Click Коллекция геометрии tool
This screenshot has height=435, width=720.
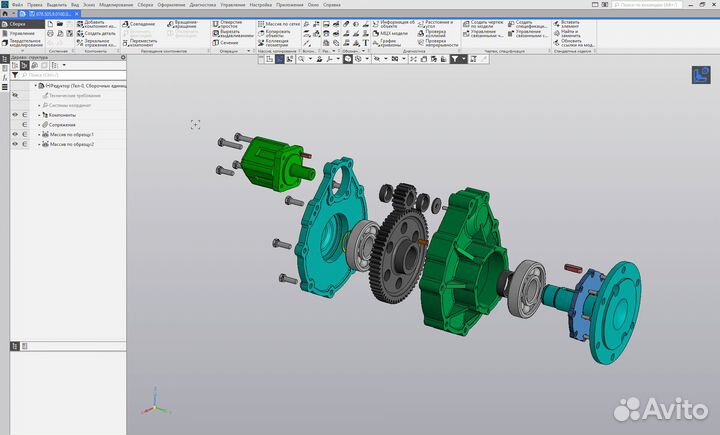click(273, 43)
